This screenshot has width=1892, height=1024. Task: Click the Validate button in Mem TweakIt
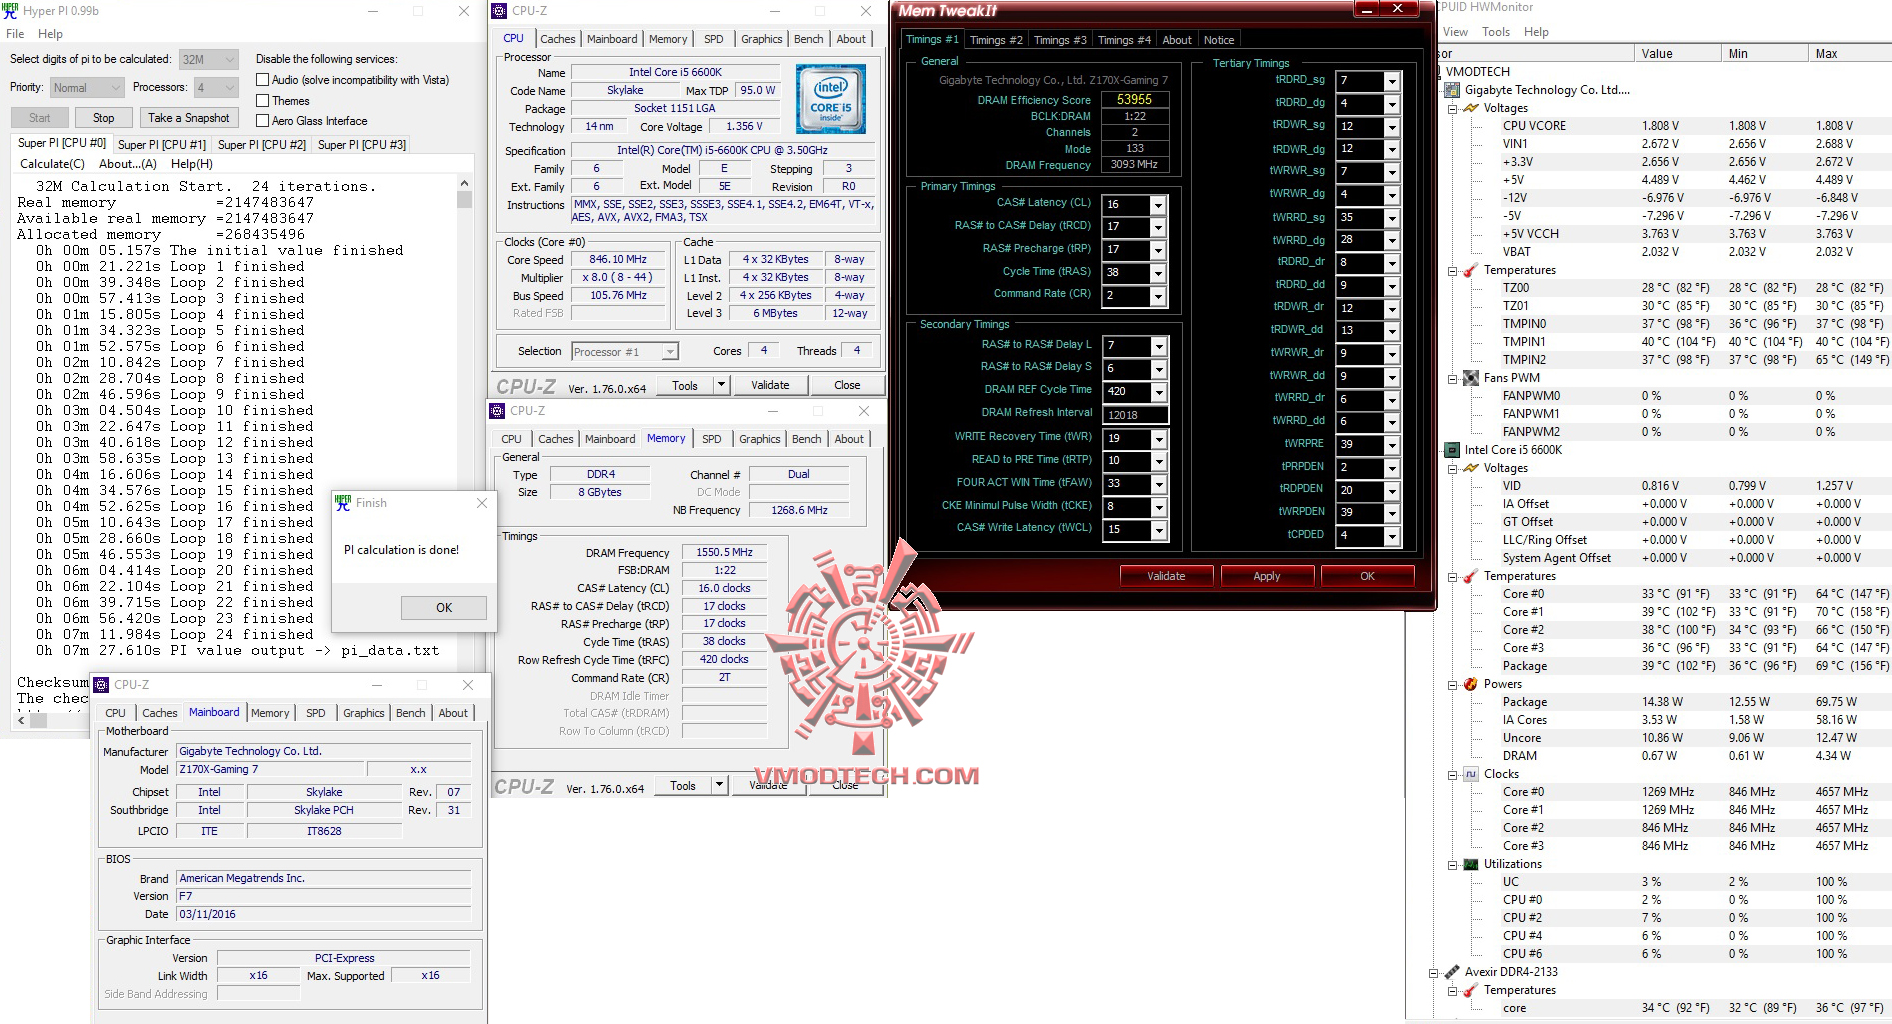1166,576
